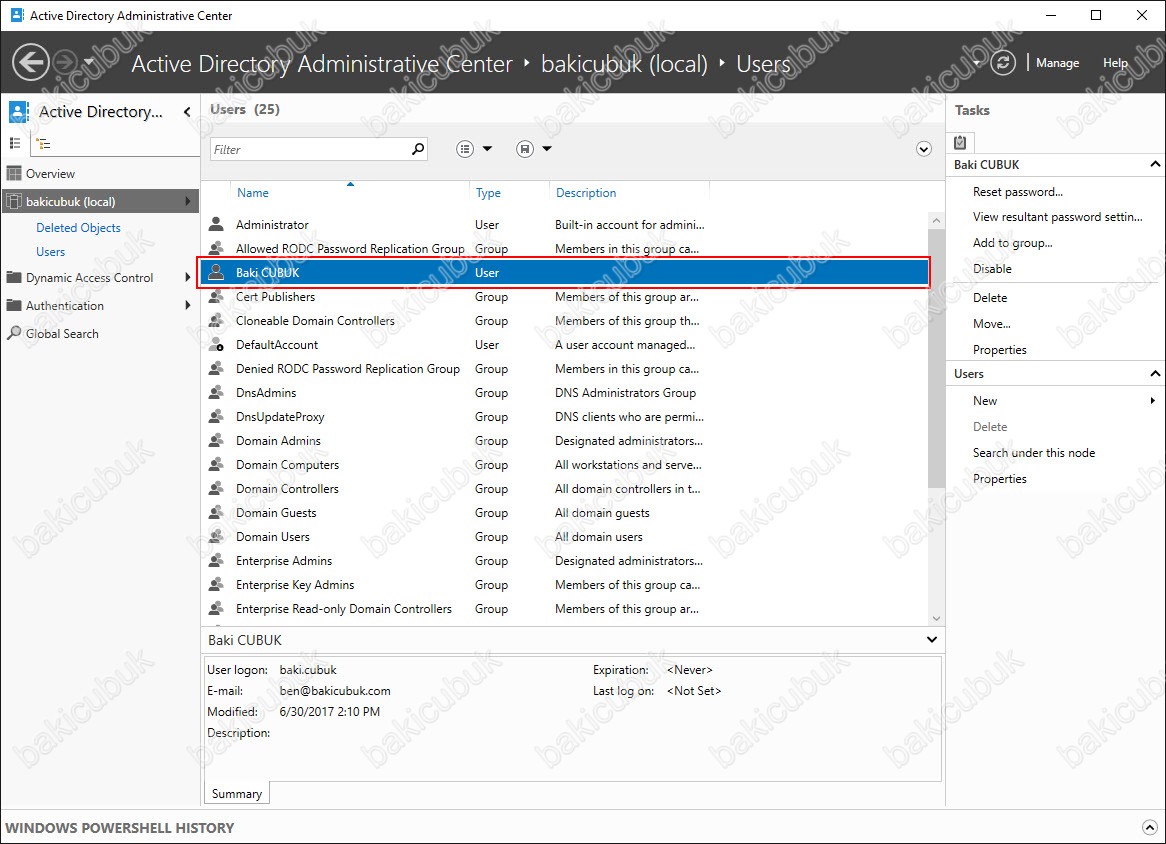Select Global Search in navigation pane

[x=62, y=333]
